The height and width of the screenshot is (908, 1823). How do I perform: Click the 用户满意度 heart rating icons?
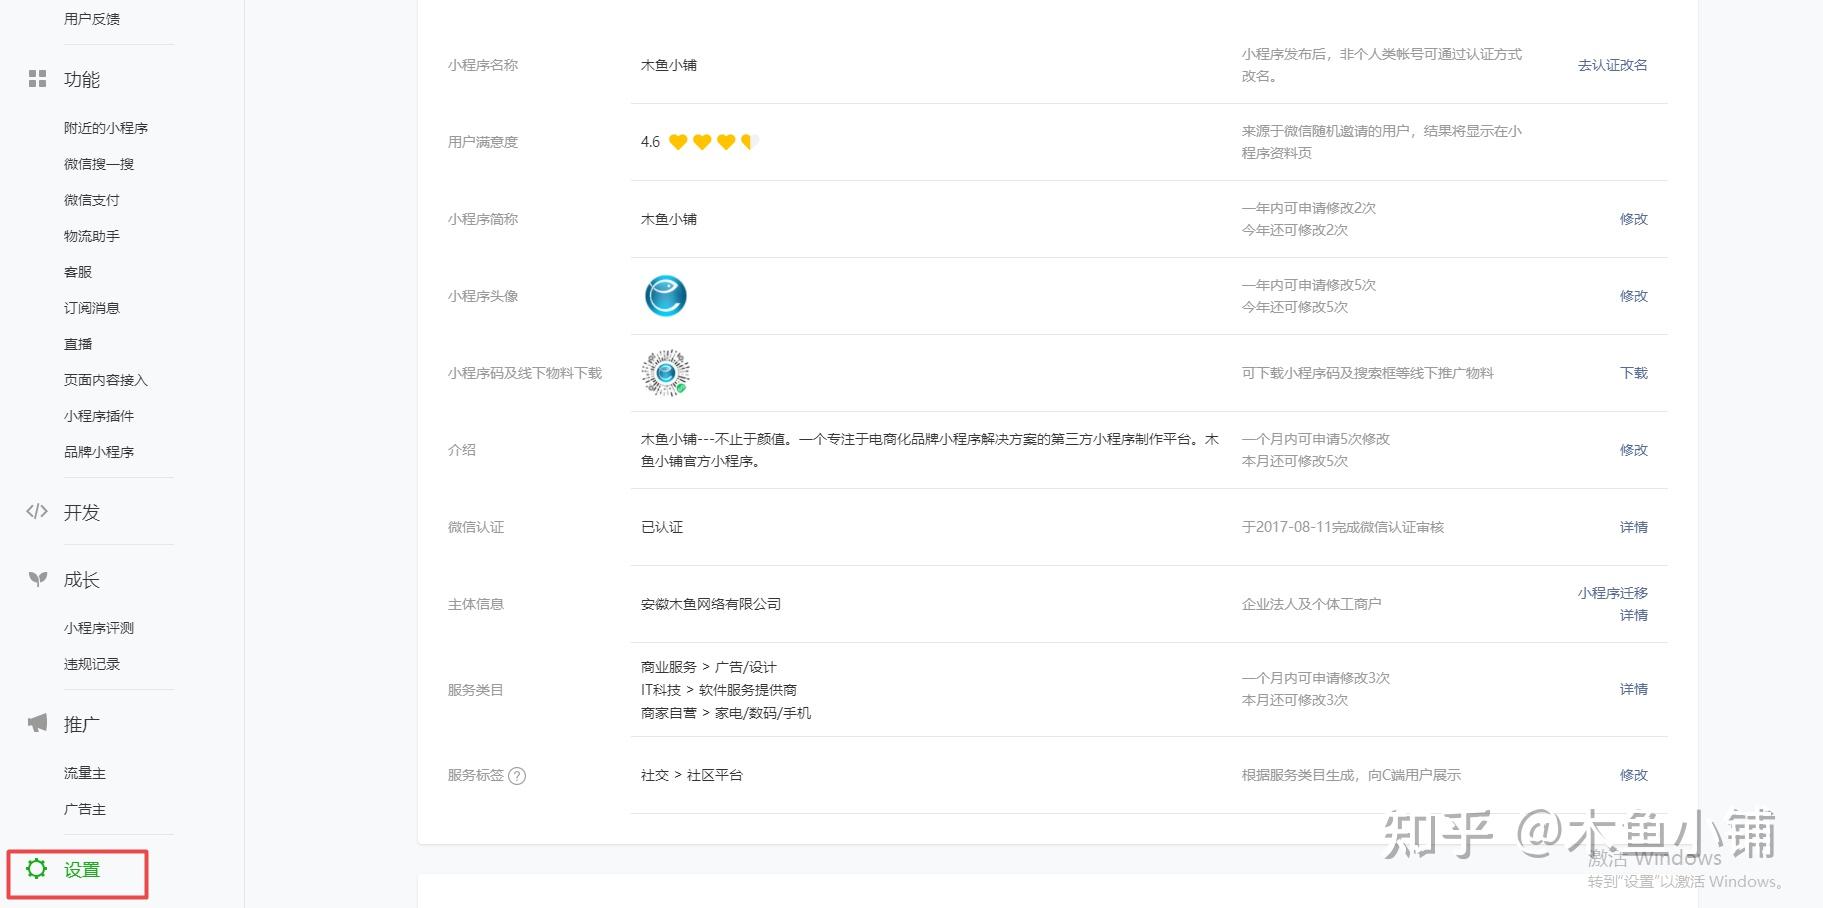(x=714, y=142)
